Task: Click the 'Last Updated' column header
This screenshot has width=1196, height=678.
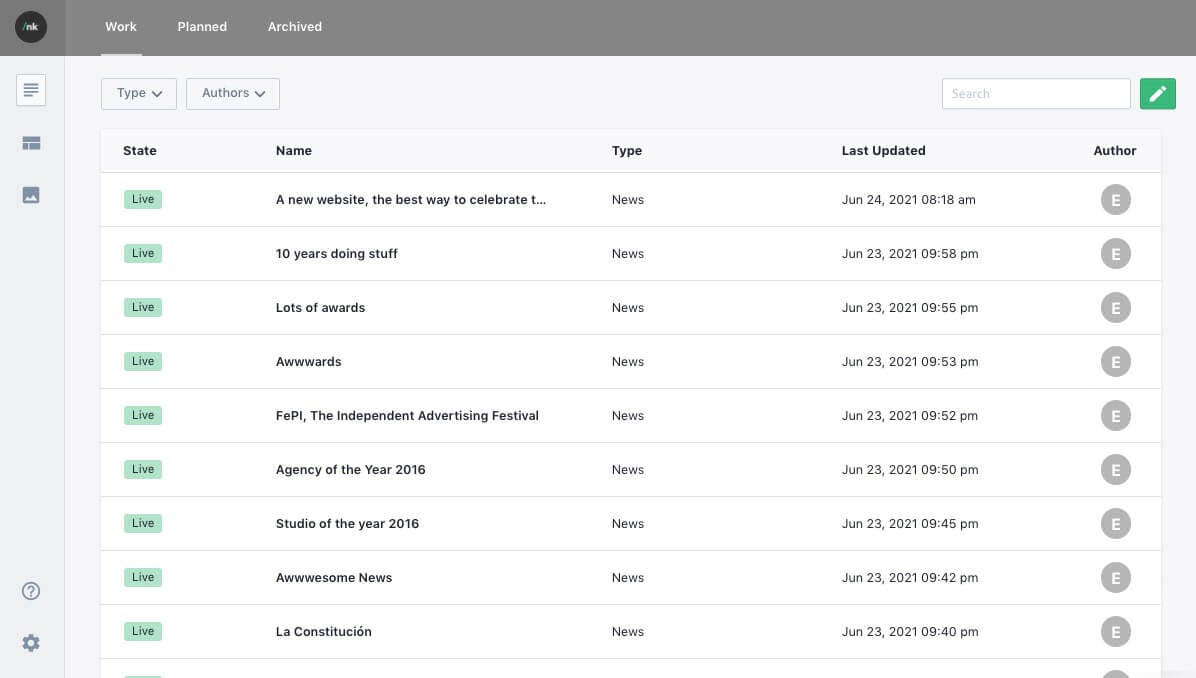Action: 883,151
